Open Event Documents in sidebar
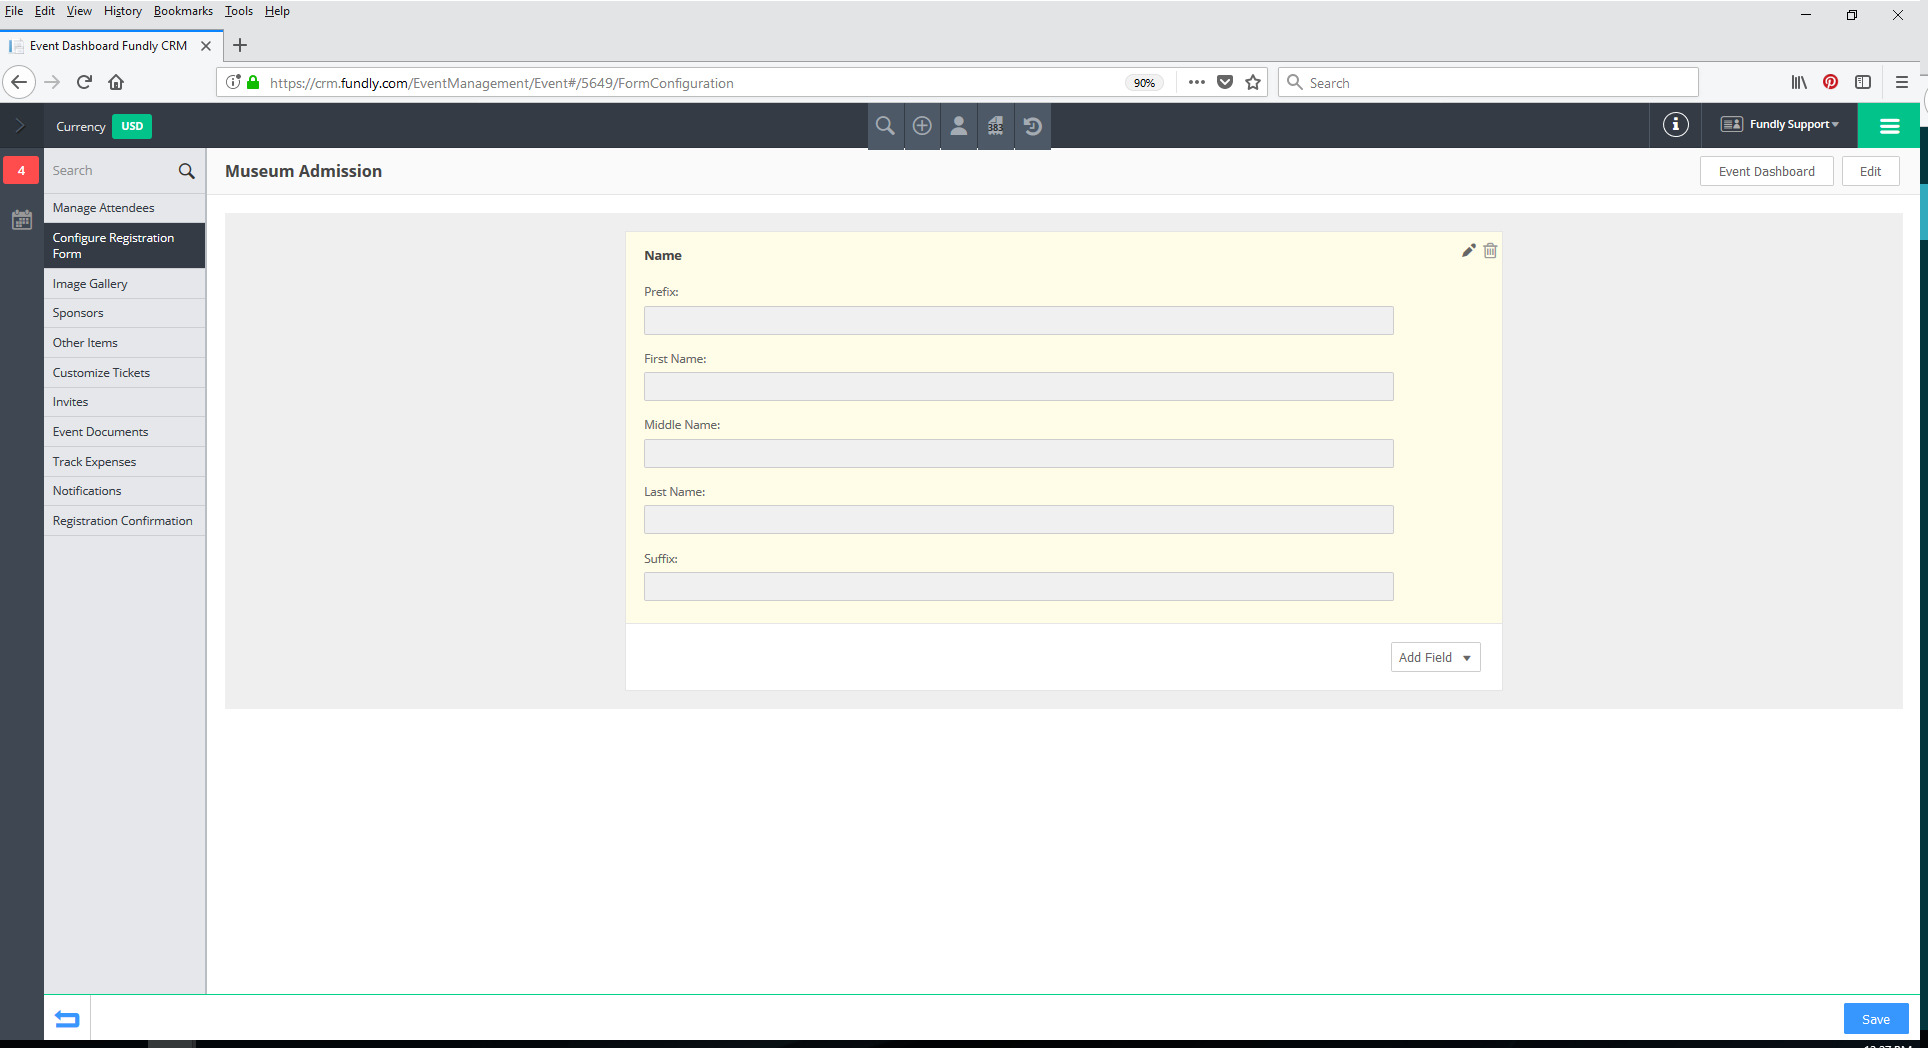 [124, 432]
